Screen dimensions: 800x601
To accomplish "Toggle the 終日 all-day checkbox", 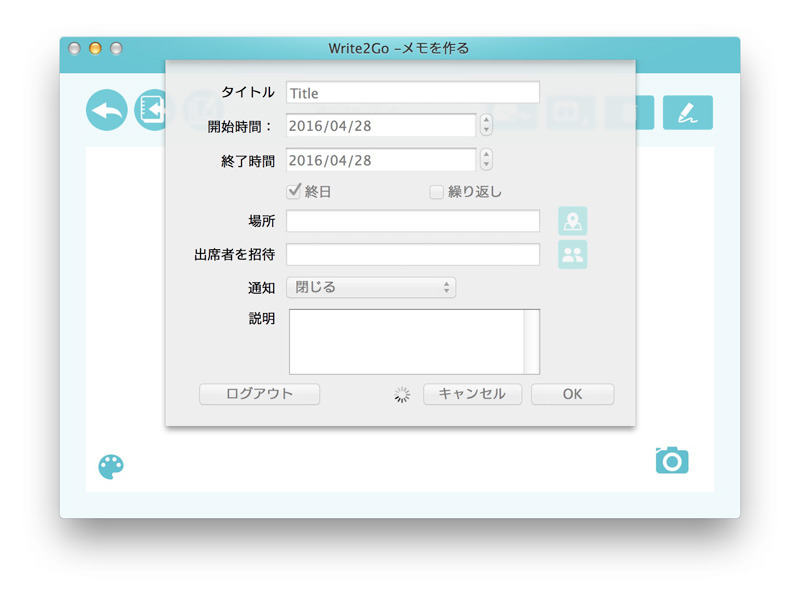I will [x=294, y=191].
